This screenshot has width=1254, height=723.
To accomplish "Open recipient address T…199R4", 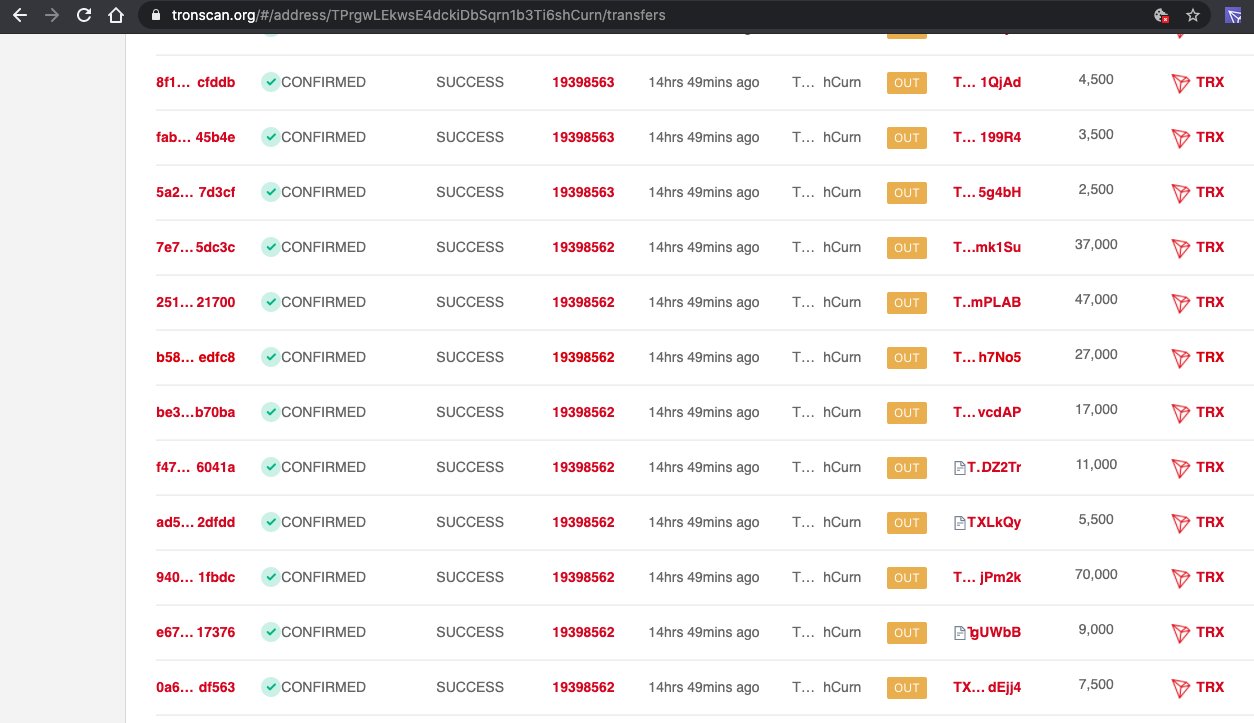I will point(987,137).
